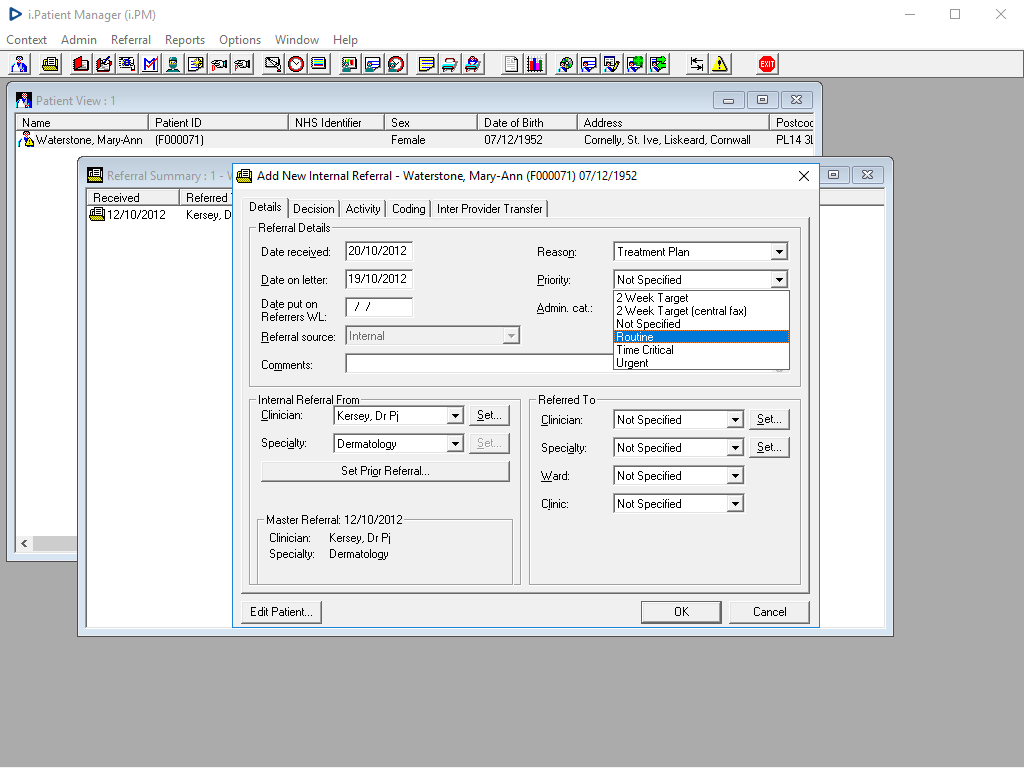The image size is (1024, 768).
Task: Click the Date put on Referrers WL field
Action: [379, 307]
